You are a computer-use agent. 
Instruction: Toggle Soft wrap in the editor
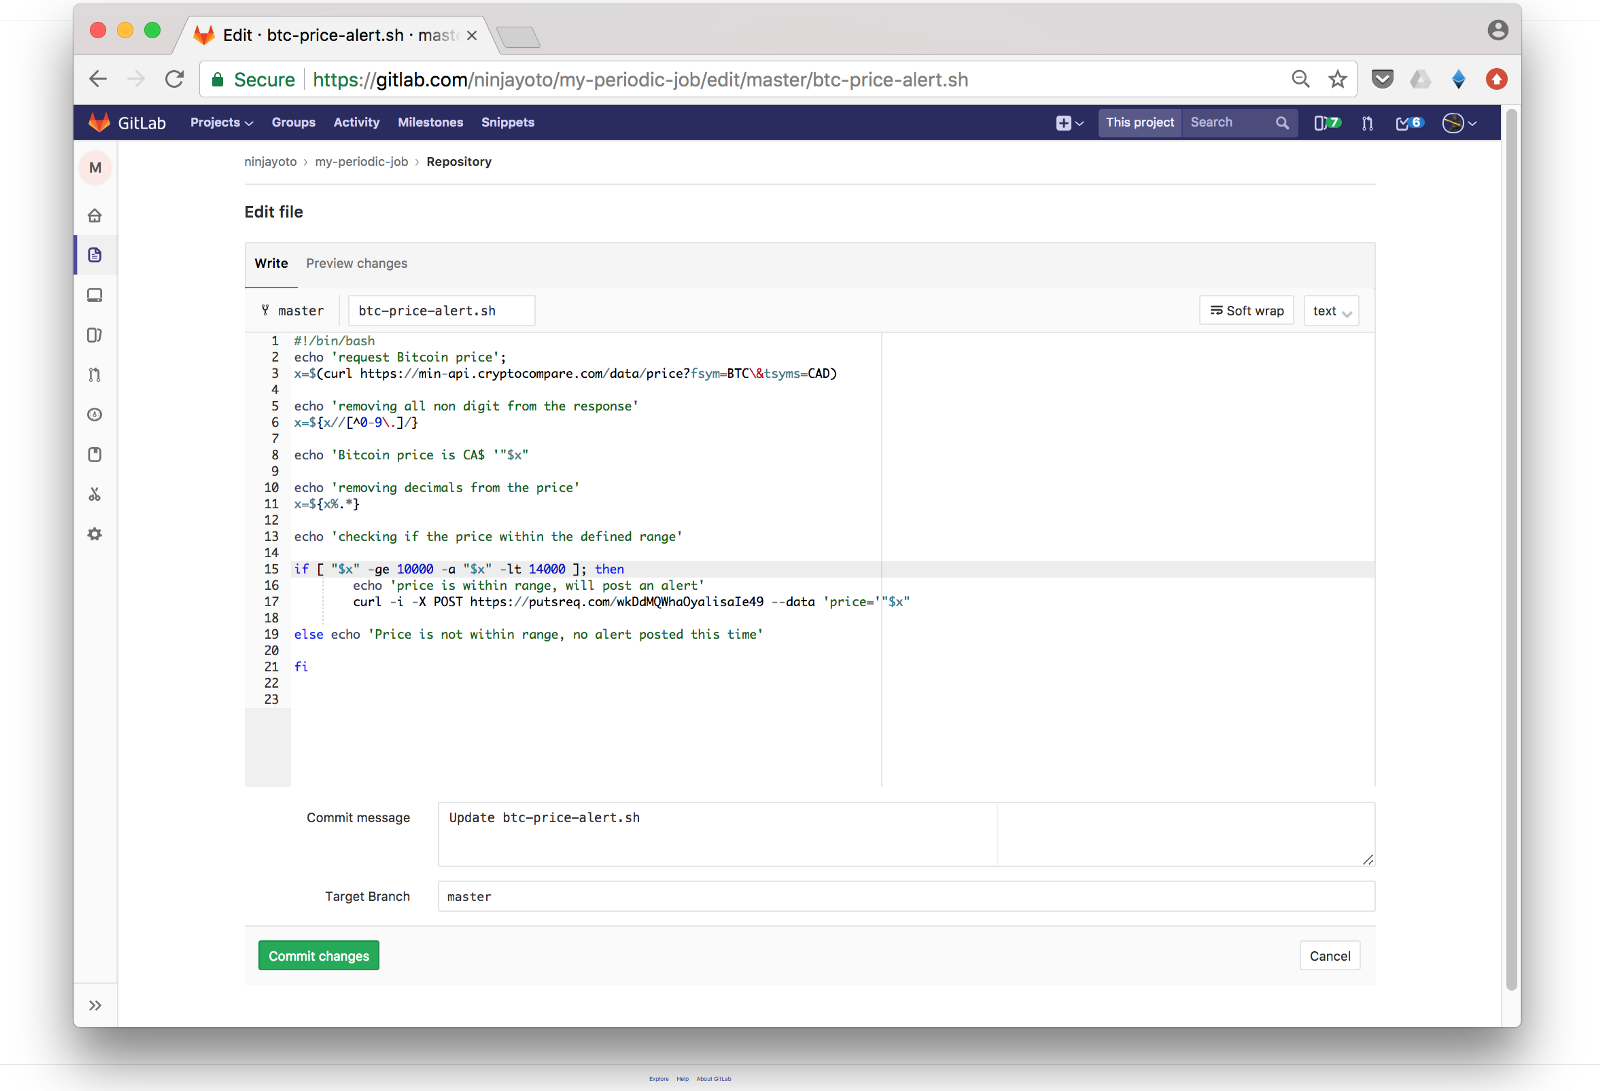click(1246, 311)
